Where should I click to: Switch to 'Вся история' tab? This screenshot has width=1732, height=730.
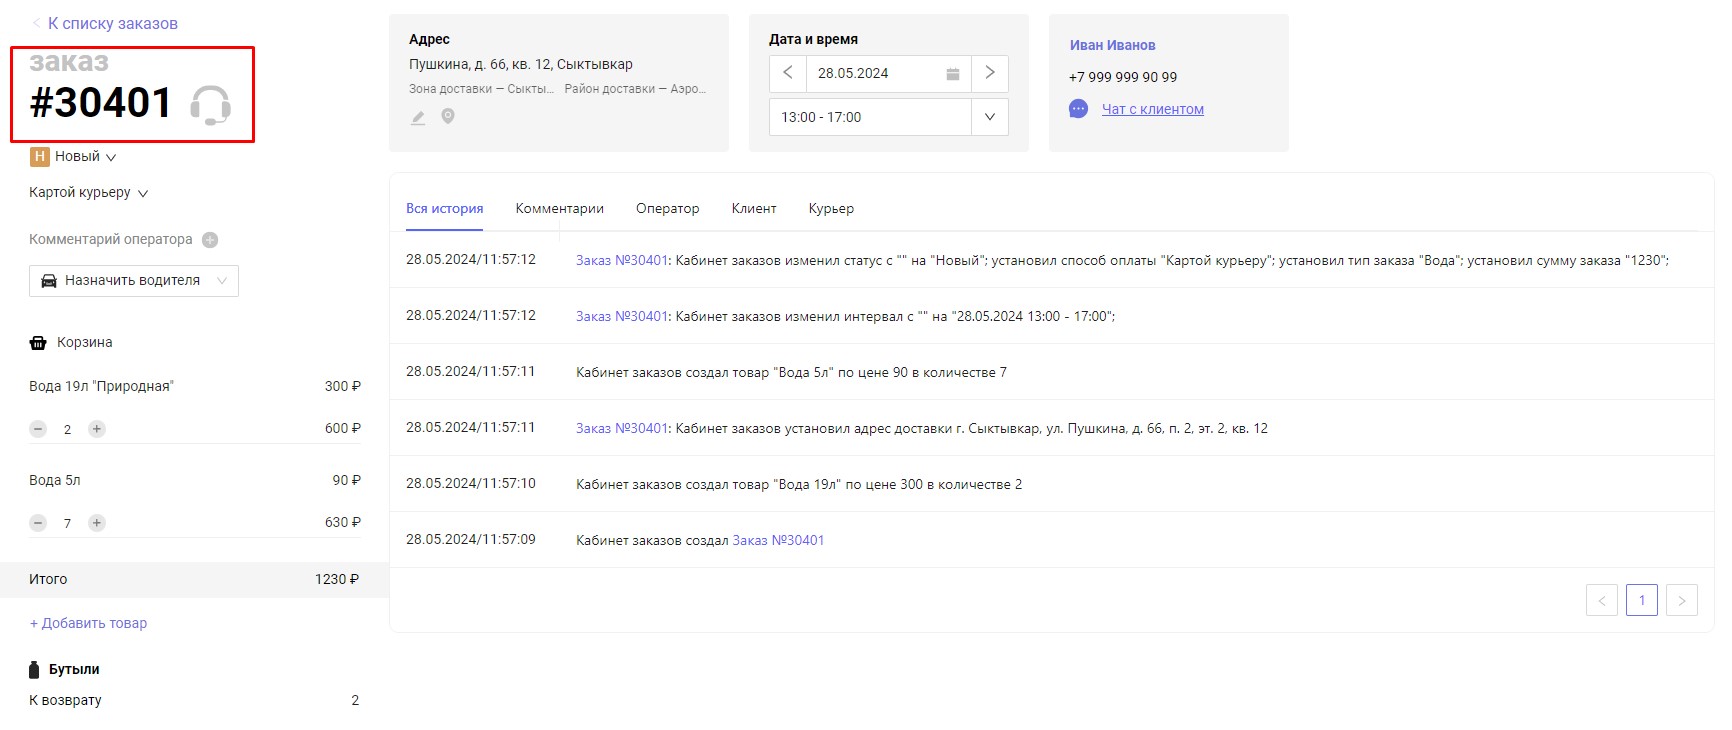click(x=445, y=208)
